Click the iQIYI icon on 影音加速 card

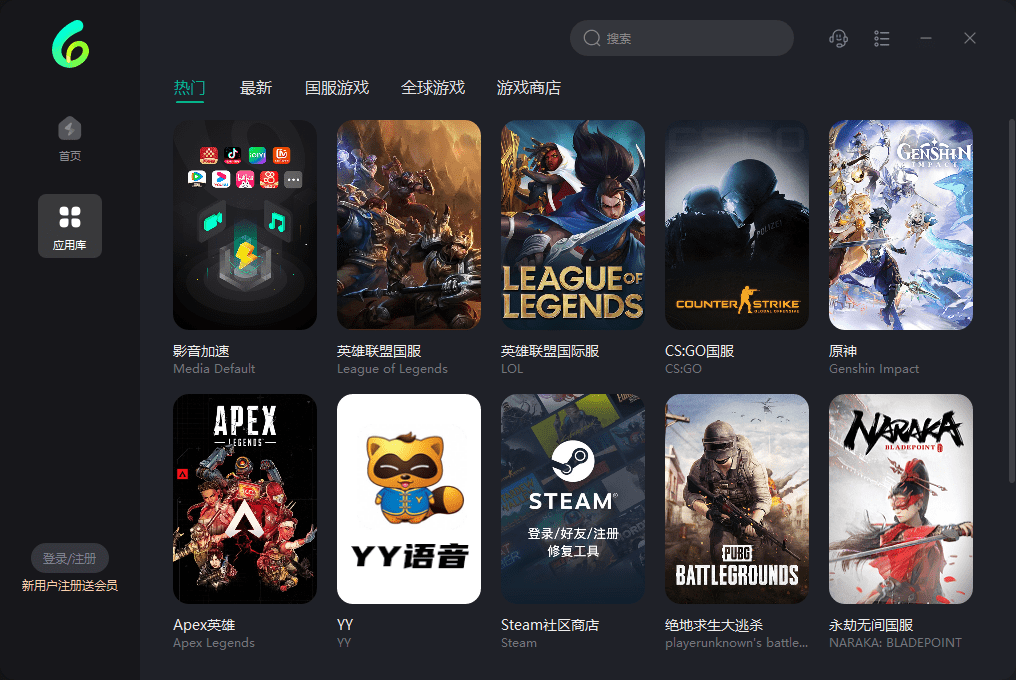[x=257, y=155]
